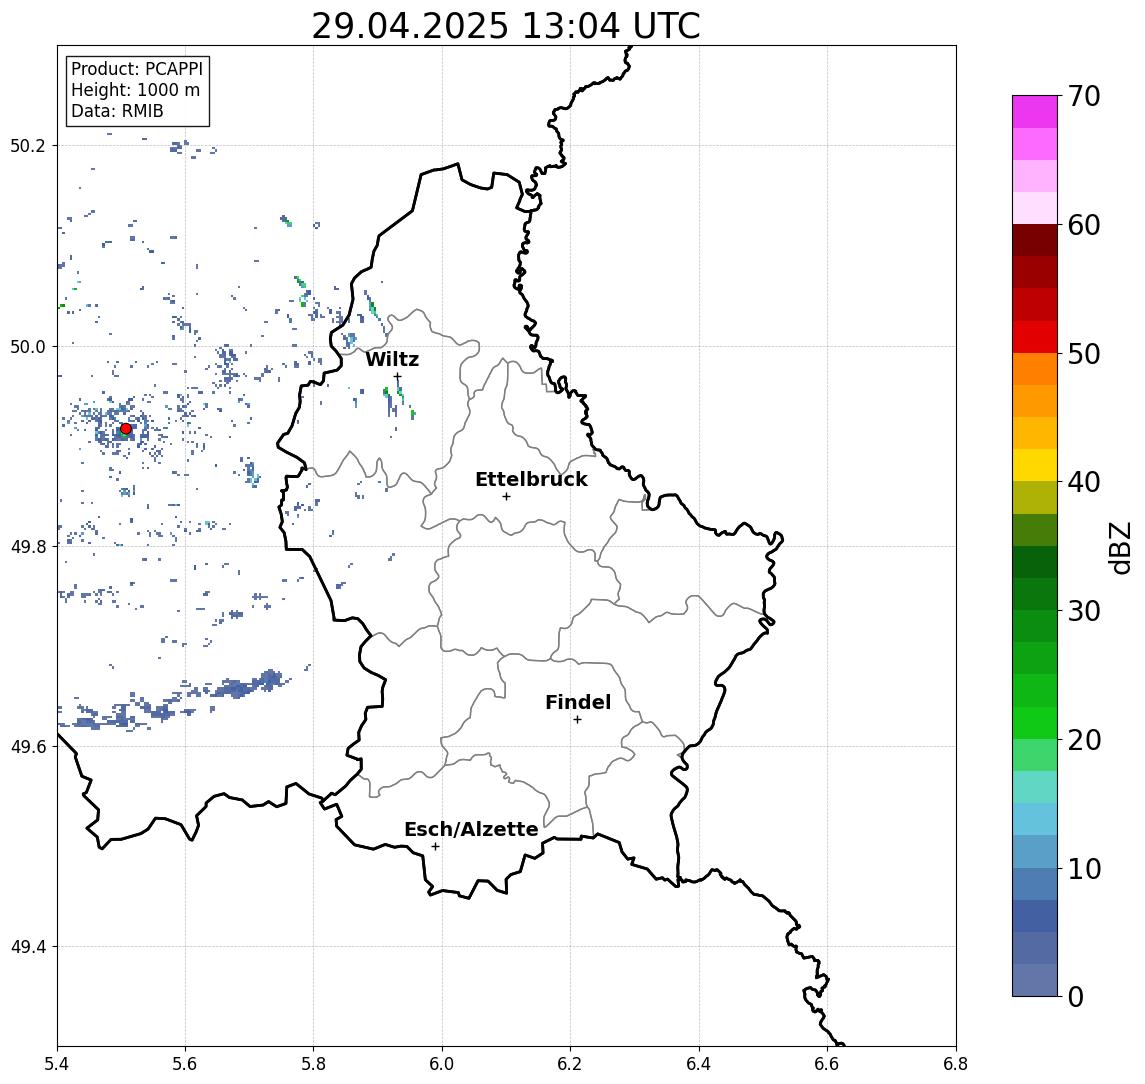
Task: Click the dark maroon 60 dBZ band
Action: 1035,240
